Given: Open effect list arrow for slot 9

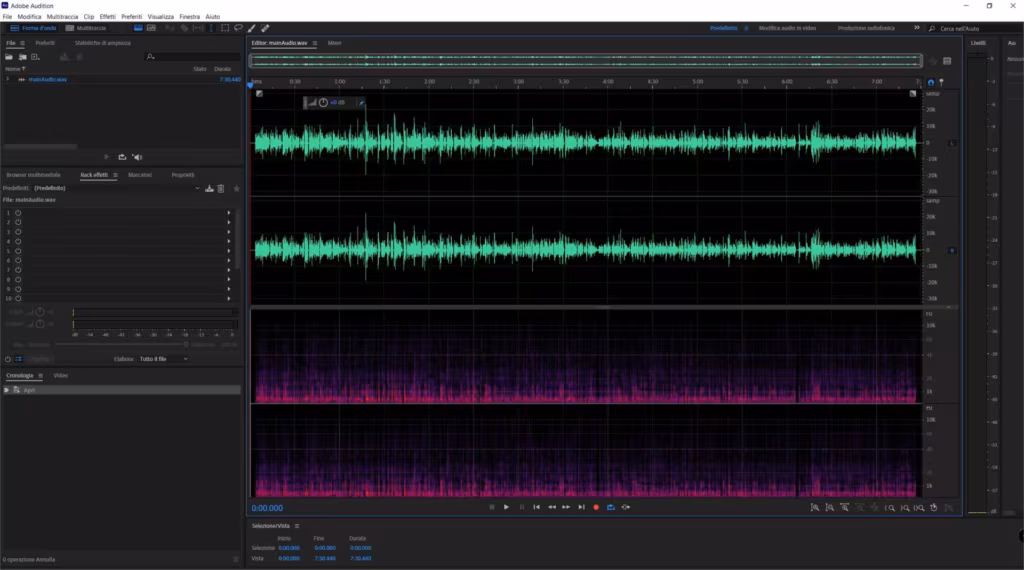Looking at the screenshot, I should click(229, 289).
